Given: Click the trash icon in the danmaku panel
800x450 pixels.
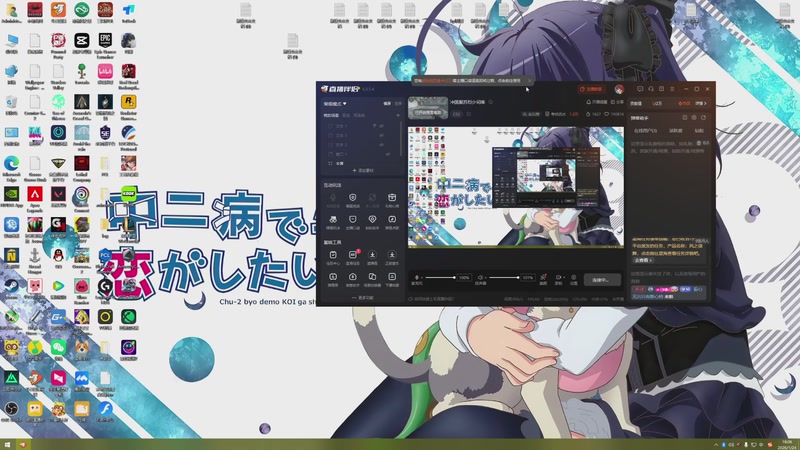Looking at the screenshot, I should pyautogui.click(x=699, y=143).
